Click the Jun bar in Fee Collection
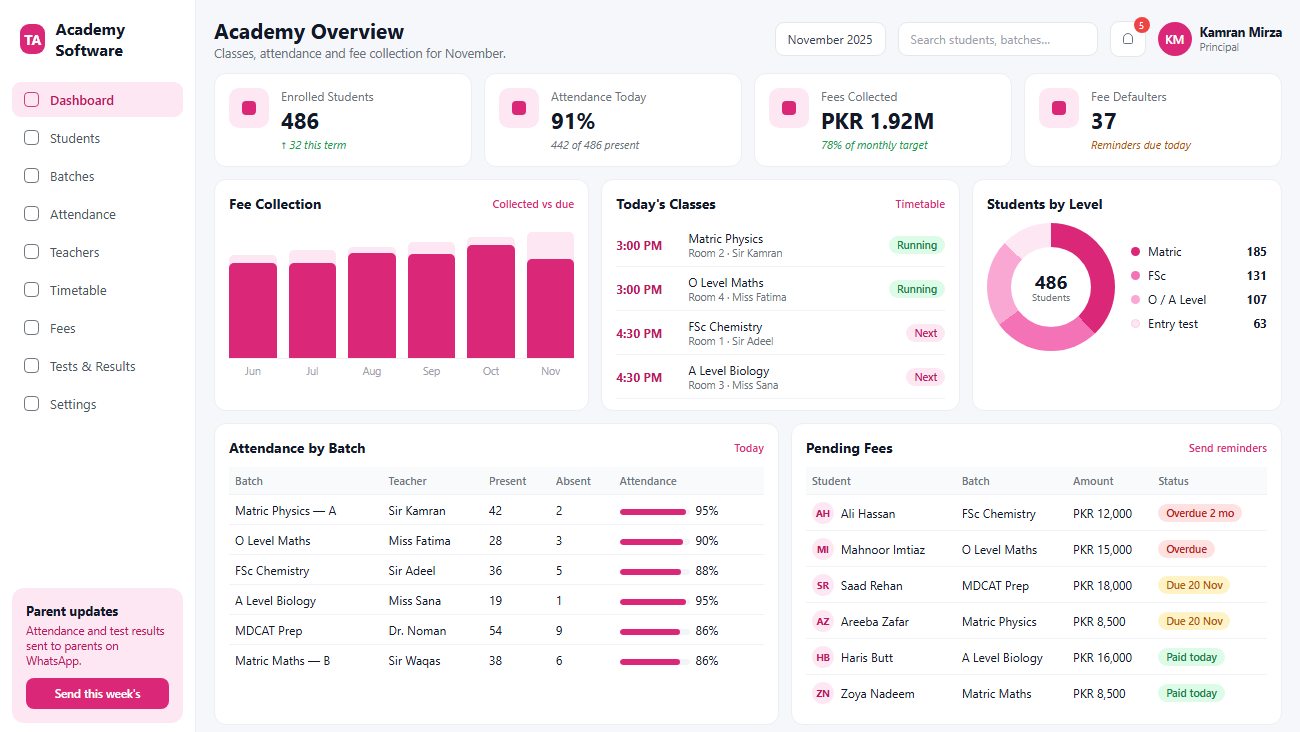This screenshot has height=732, width=1300. [253, 310]
